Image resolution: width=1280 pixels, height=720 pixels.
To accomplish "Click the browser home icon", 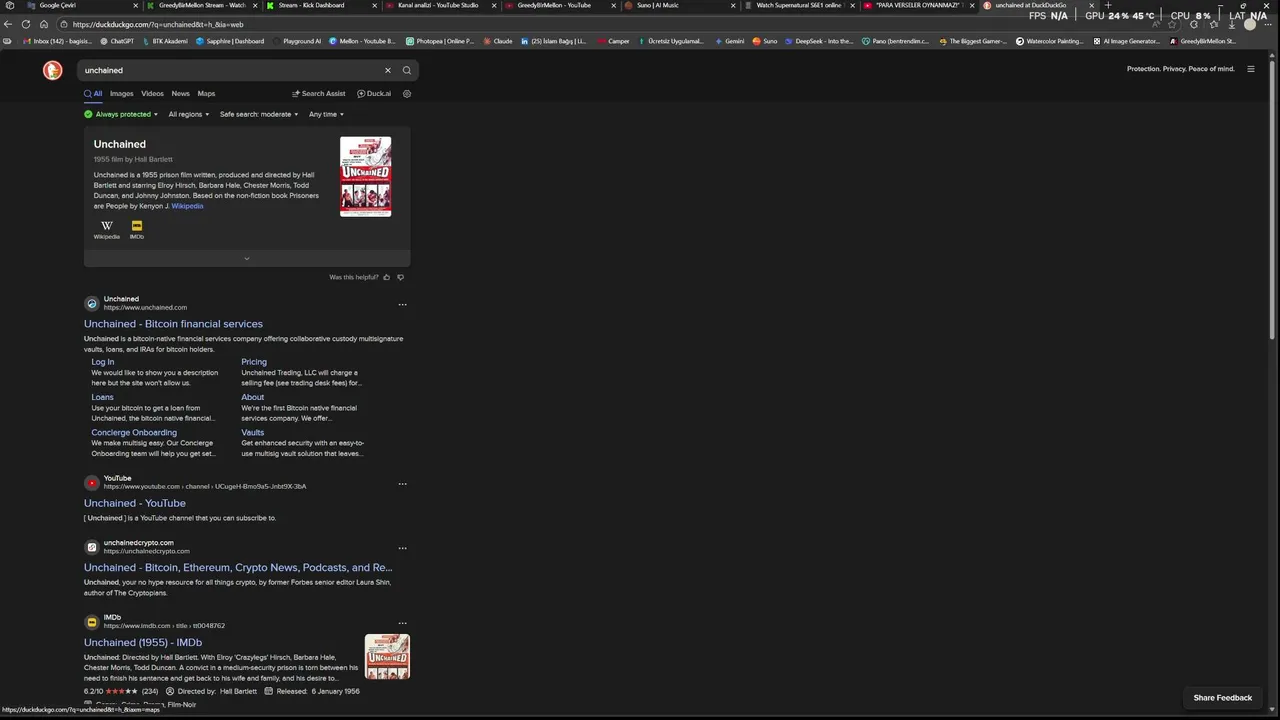I will point(44,24).
